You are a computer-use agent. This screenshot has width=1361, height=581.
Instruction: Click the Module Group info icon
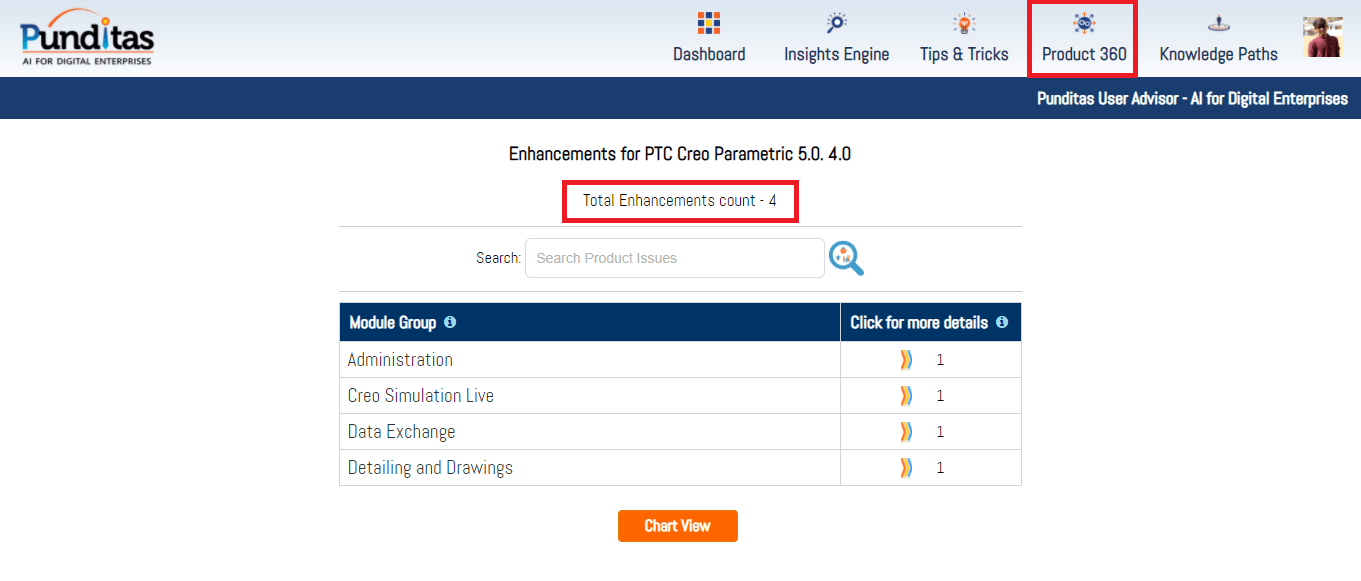(450, 322)
